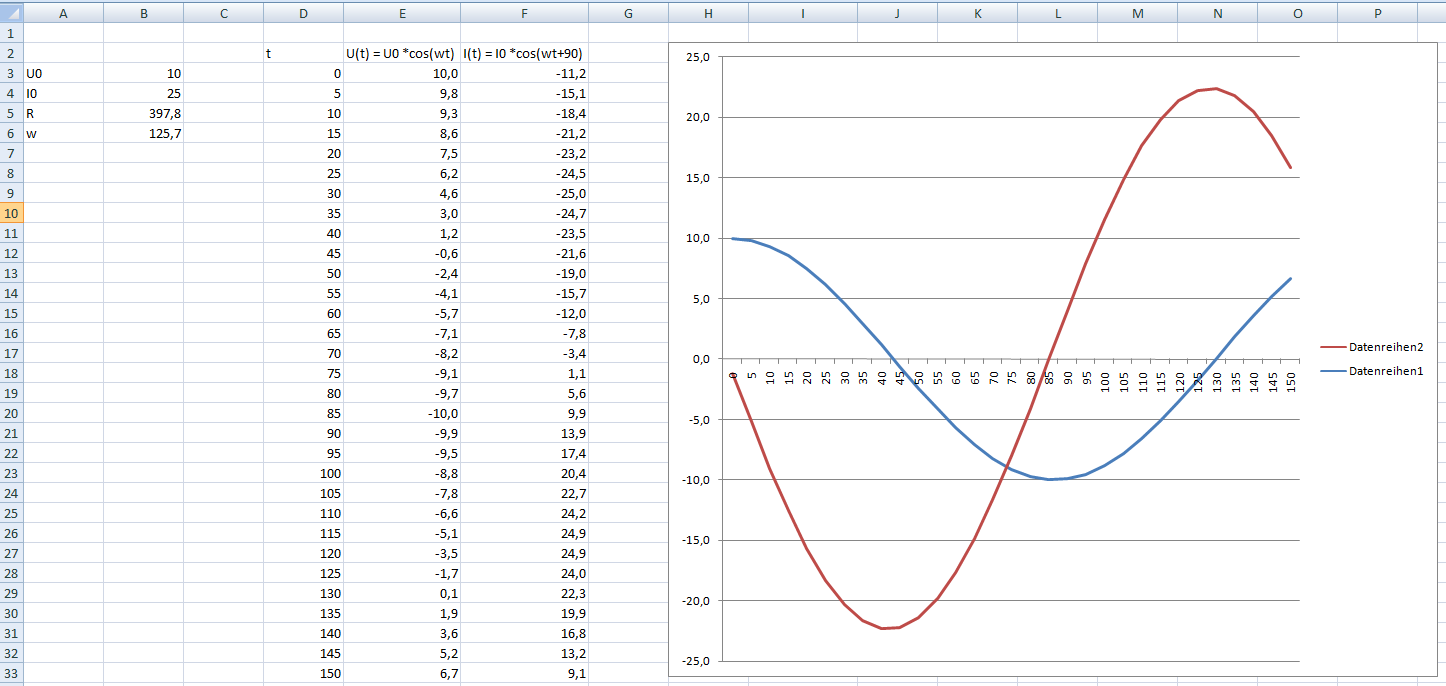This screenshot has height=686, width=1446.
Task: Click cell B4 with I0 value 25
Action: click(144, 93)
